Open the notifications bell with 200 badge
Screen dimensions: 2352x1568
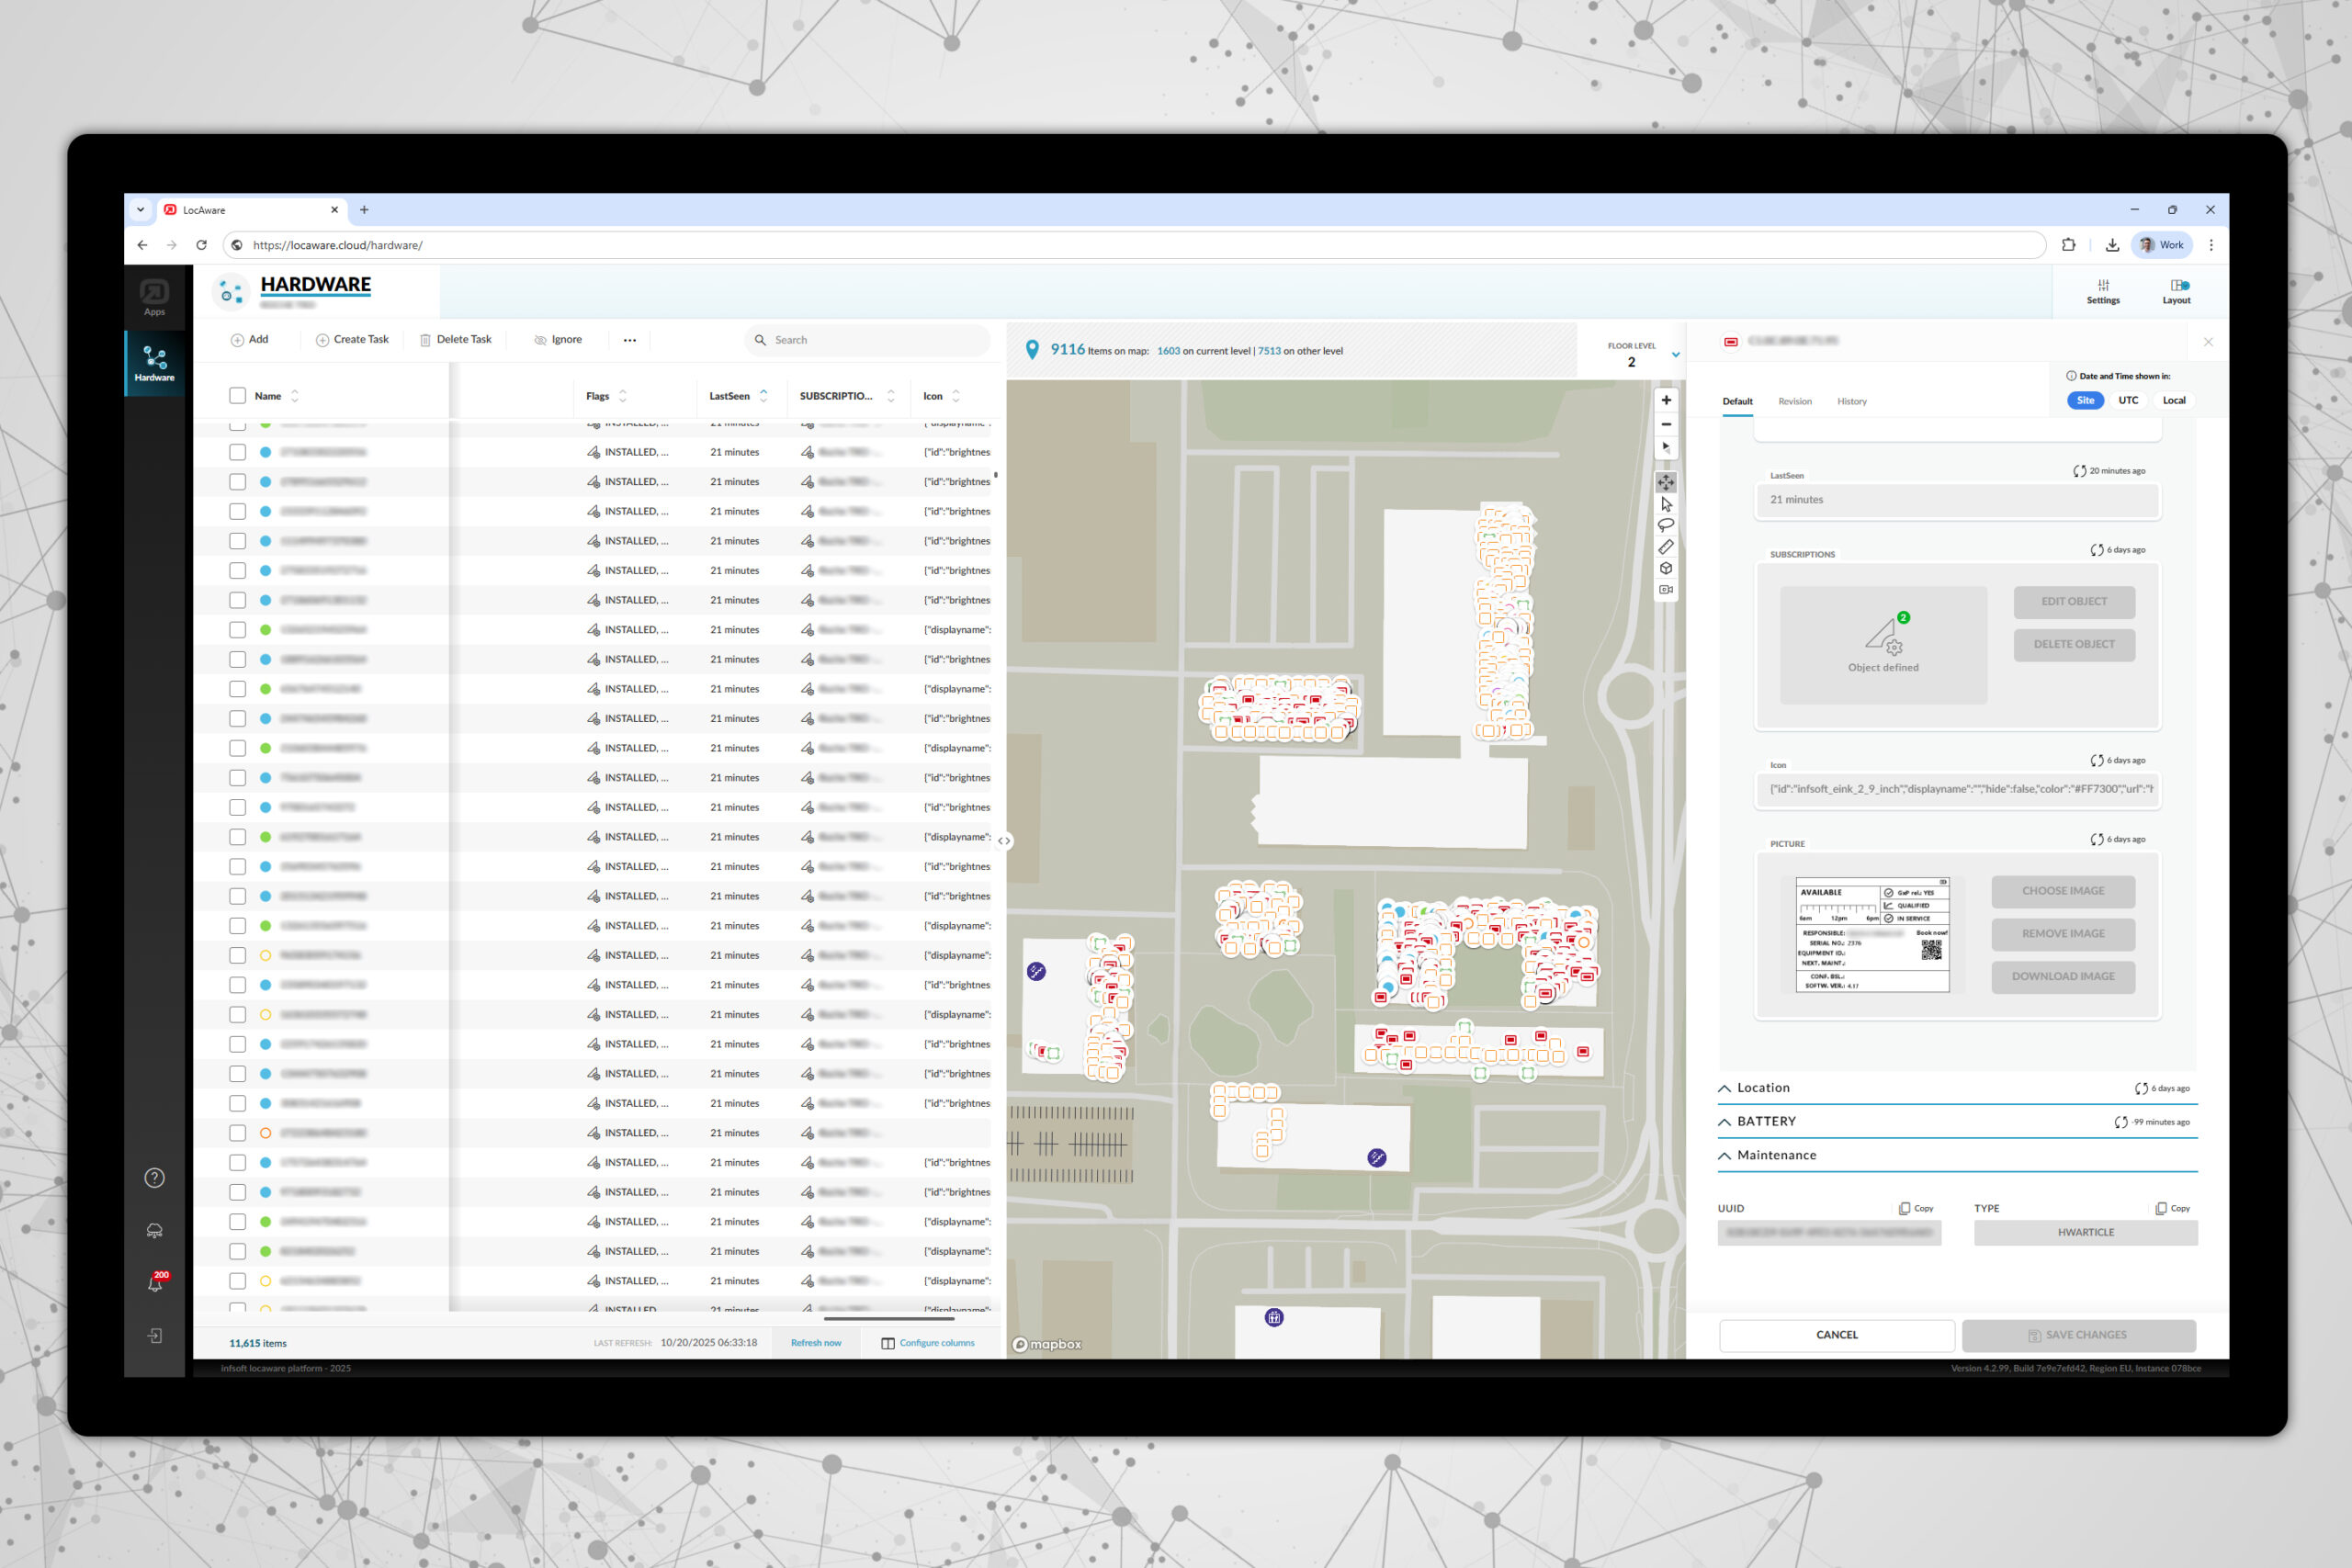click(x=155, y=1283)
